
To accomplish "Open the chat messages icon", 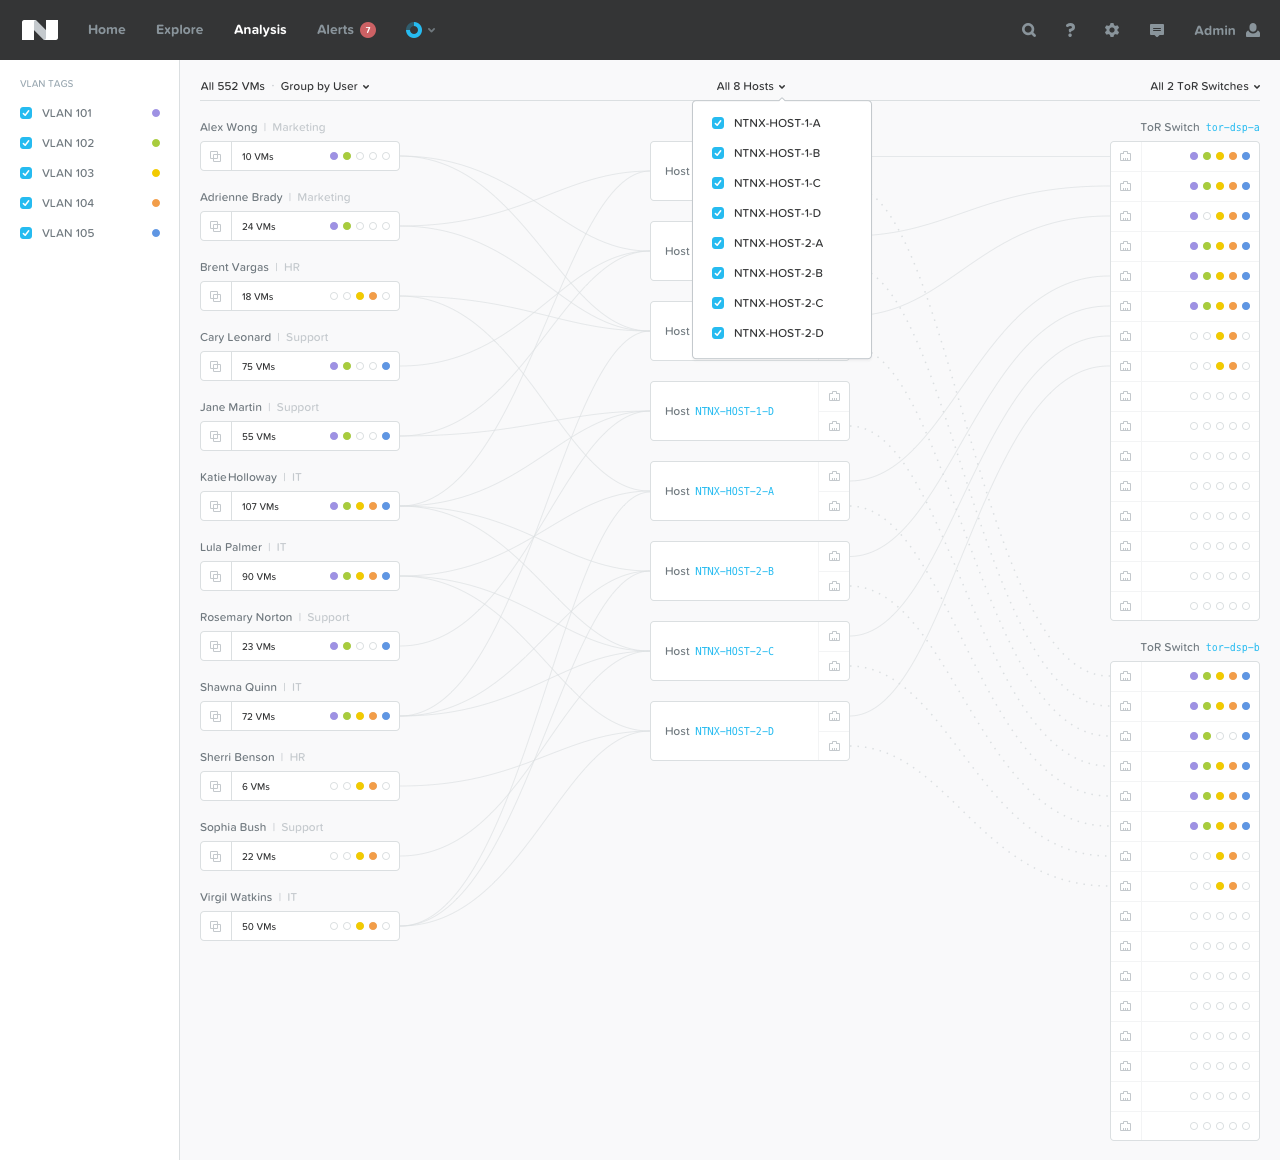I will click(1157, 30).
